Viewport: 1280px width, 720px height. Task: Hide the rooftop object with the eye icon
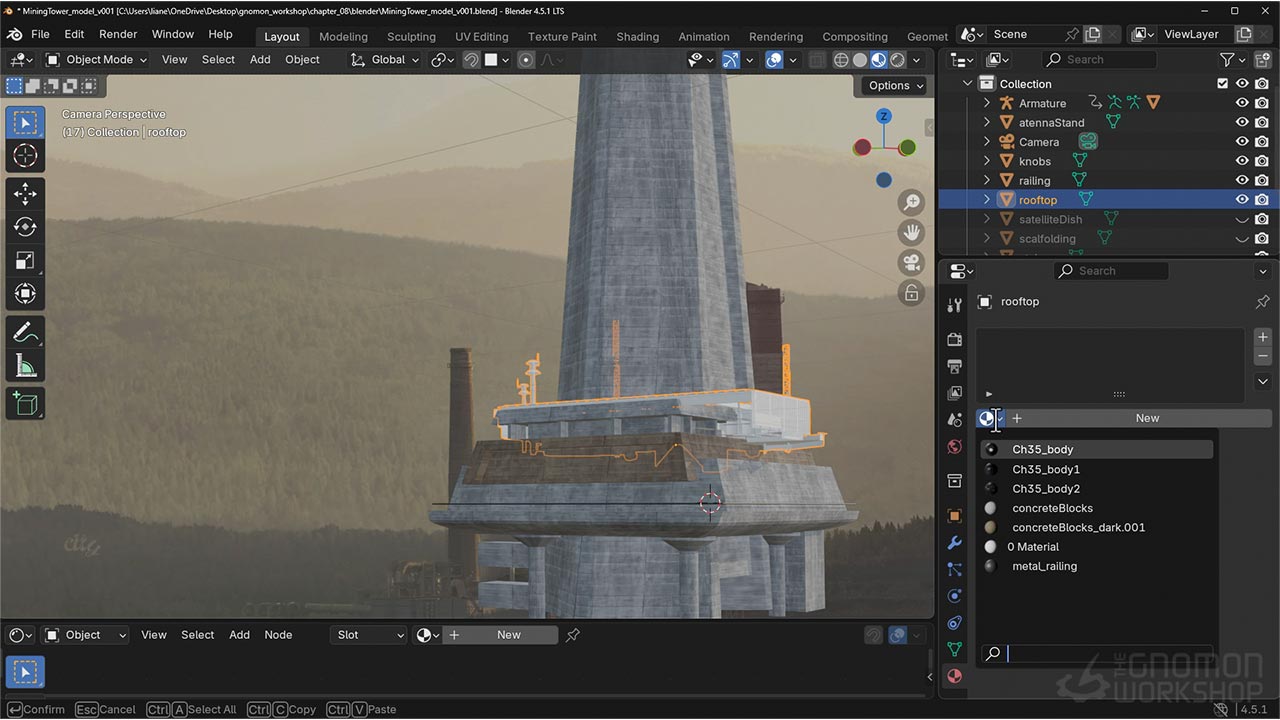click(1242, 200)
